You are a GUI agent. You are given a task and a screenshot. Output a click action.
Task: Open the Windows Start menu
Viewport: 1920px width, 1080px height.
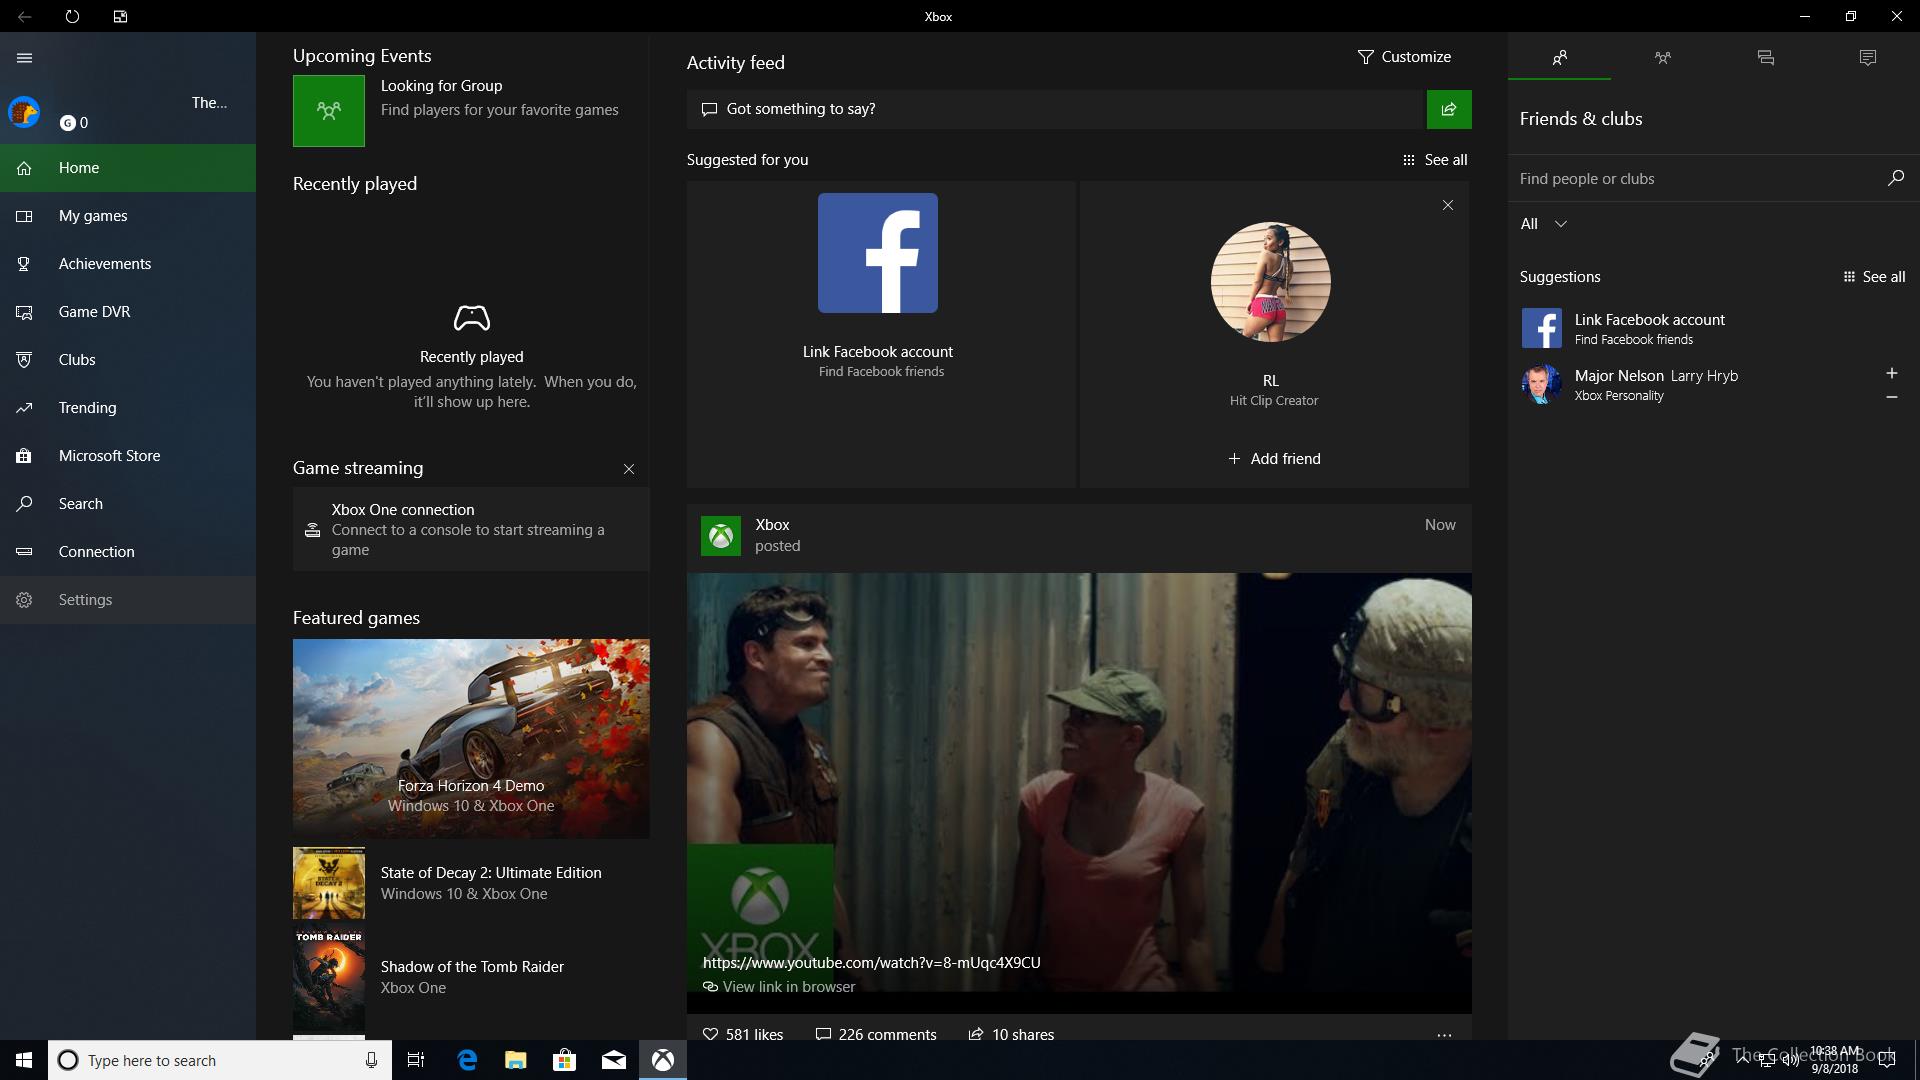(24, 1060)
